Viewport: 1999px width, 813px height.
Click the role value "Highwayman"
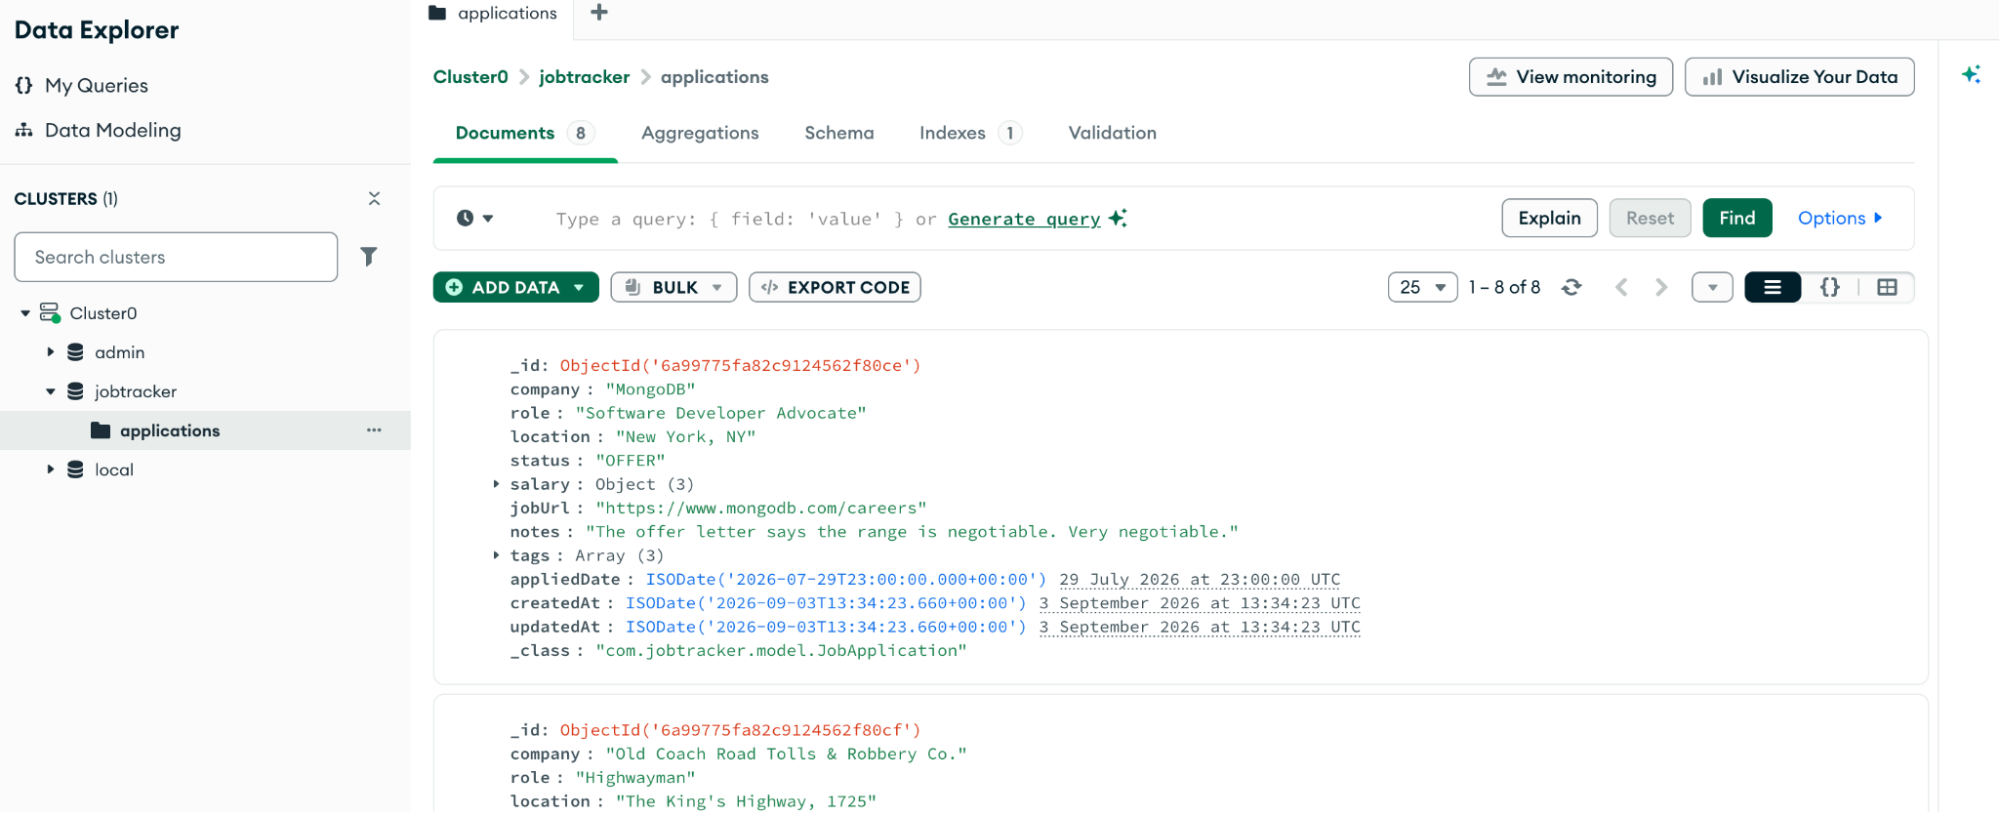pos(635,778)
